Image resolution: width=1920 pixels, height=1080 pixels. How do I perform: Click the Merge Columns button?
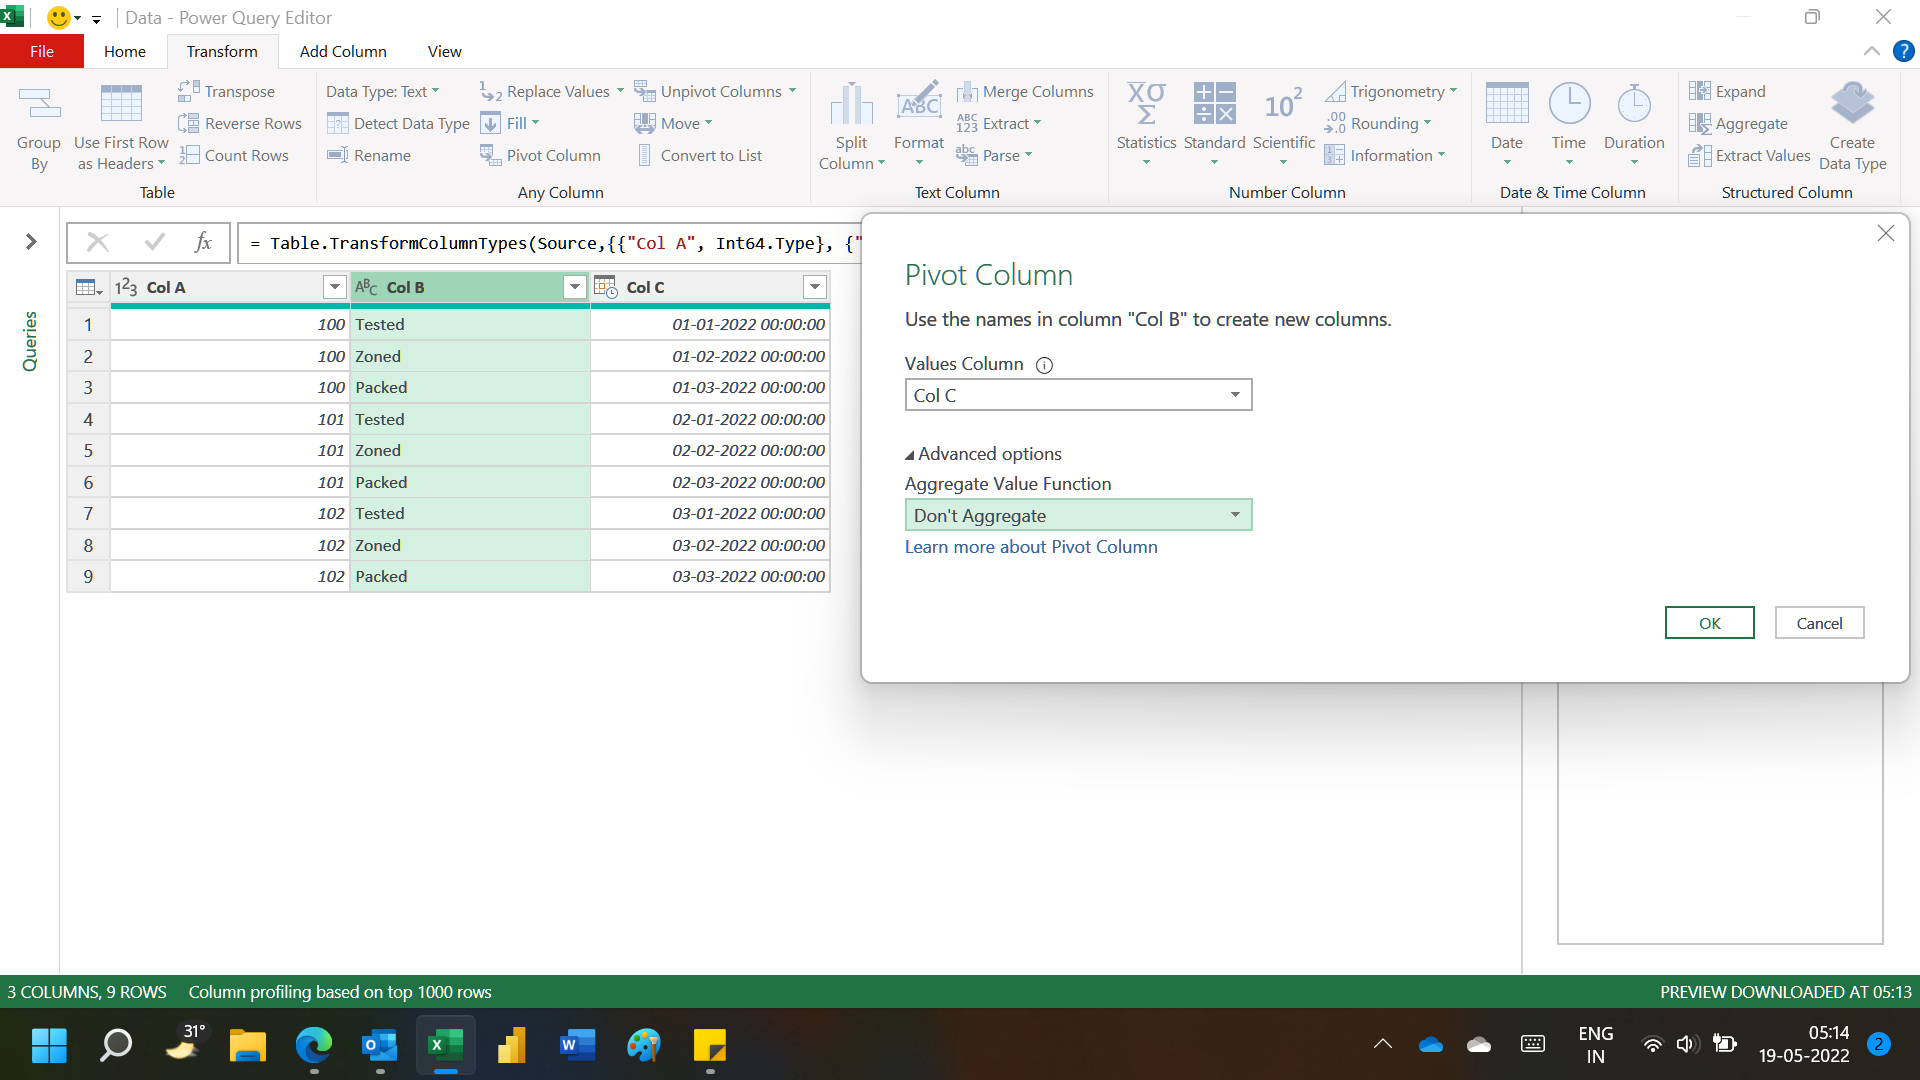tap(1025, 91)
